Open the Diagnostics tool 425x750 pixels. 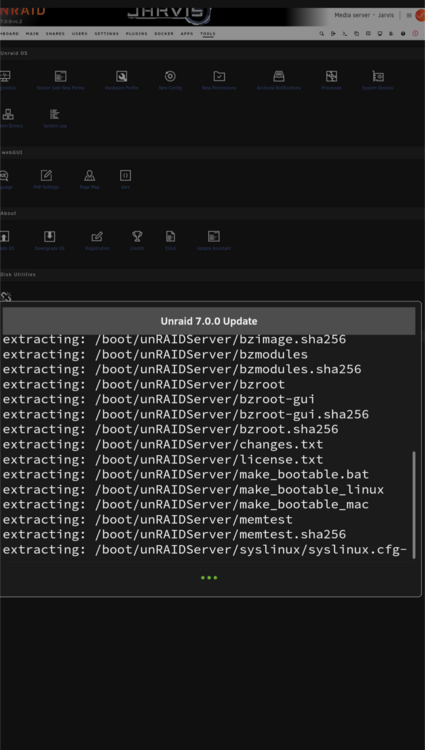(6, 80)
